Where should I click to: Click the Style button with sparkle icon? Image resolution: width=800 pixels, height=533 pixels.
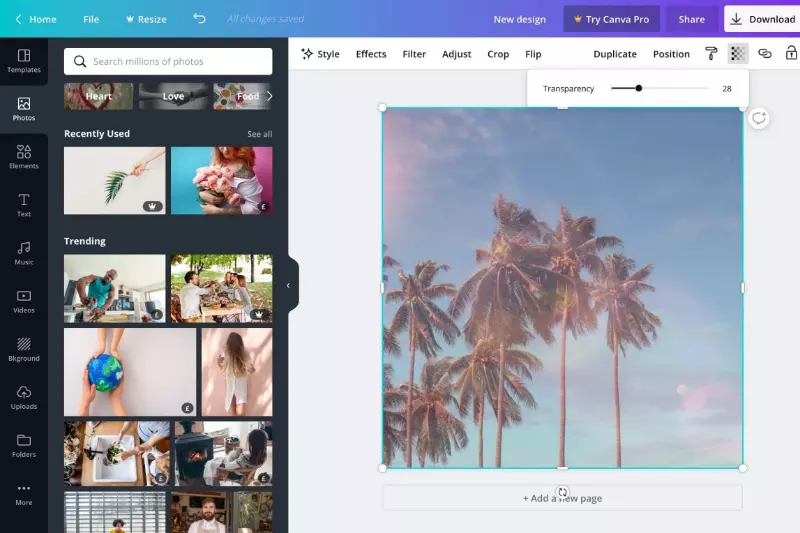[x=320, y=54]
